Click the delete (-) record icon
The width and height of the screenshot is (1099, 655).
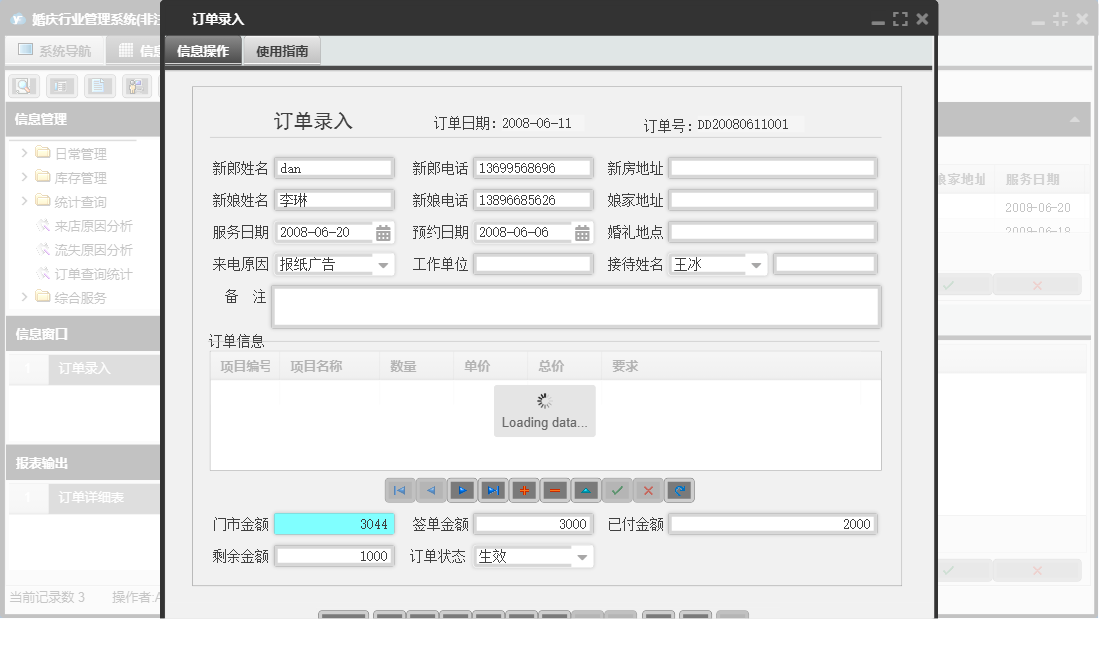(556, 490)
